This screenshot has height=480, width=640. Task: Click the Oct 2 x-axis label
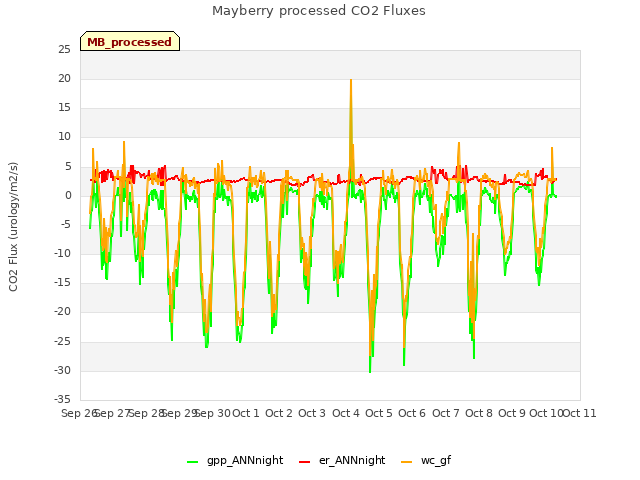point(279,413)
